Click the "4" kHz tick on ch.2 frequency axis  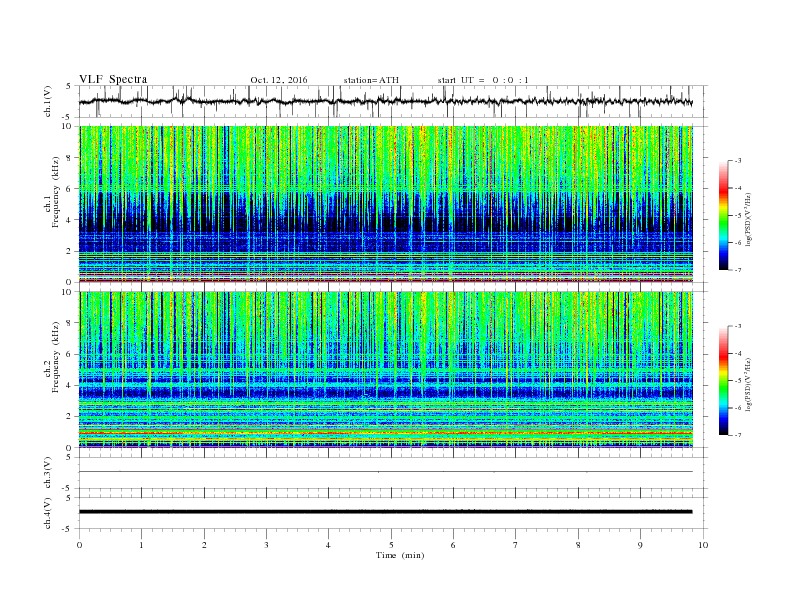(x=70, y=386)
